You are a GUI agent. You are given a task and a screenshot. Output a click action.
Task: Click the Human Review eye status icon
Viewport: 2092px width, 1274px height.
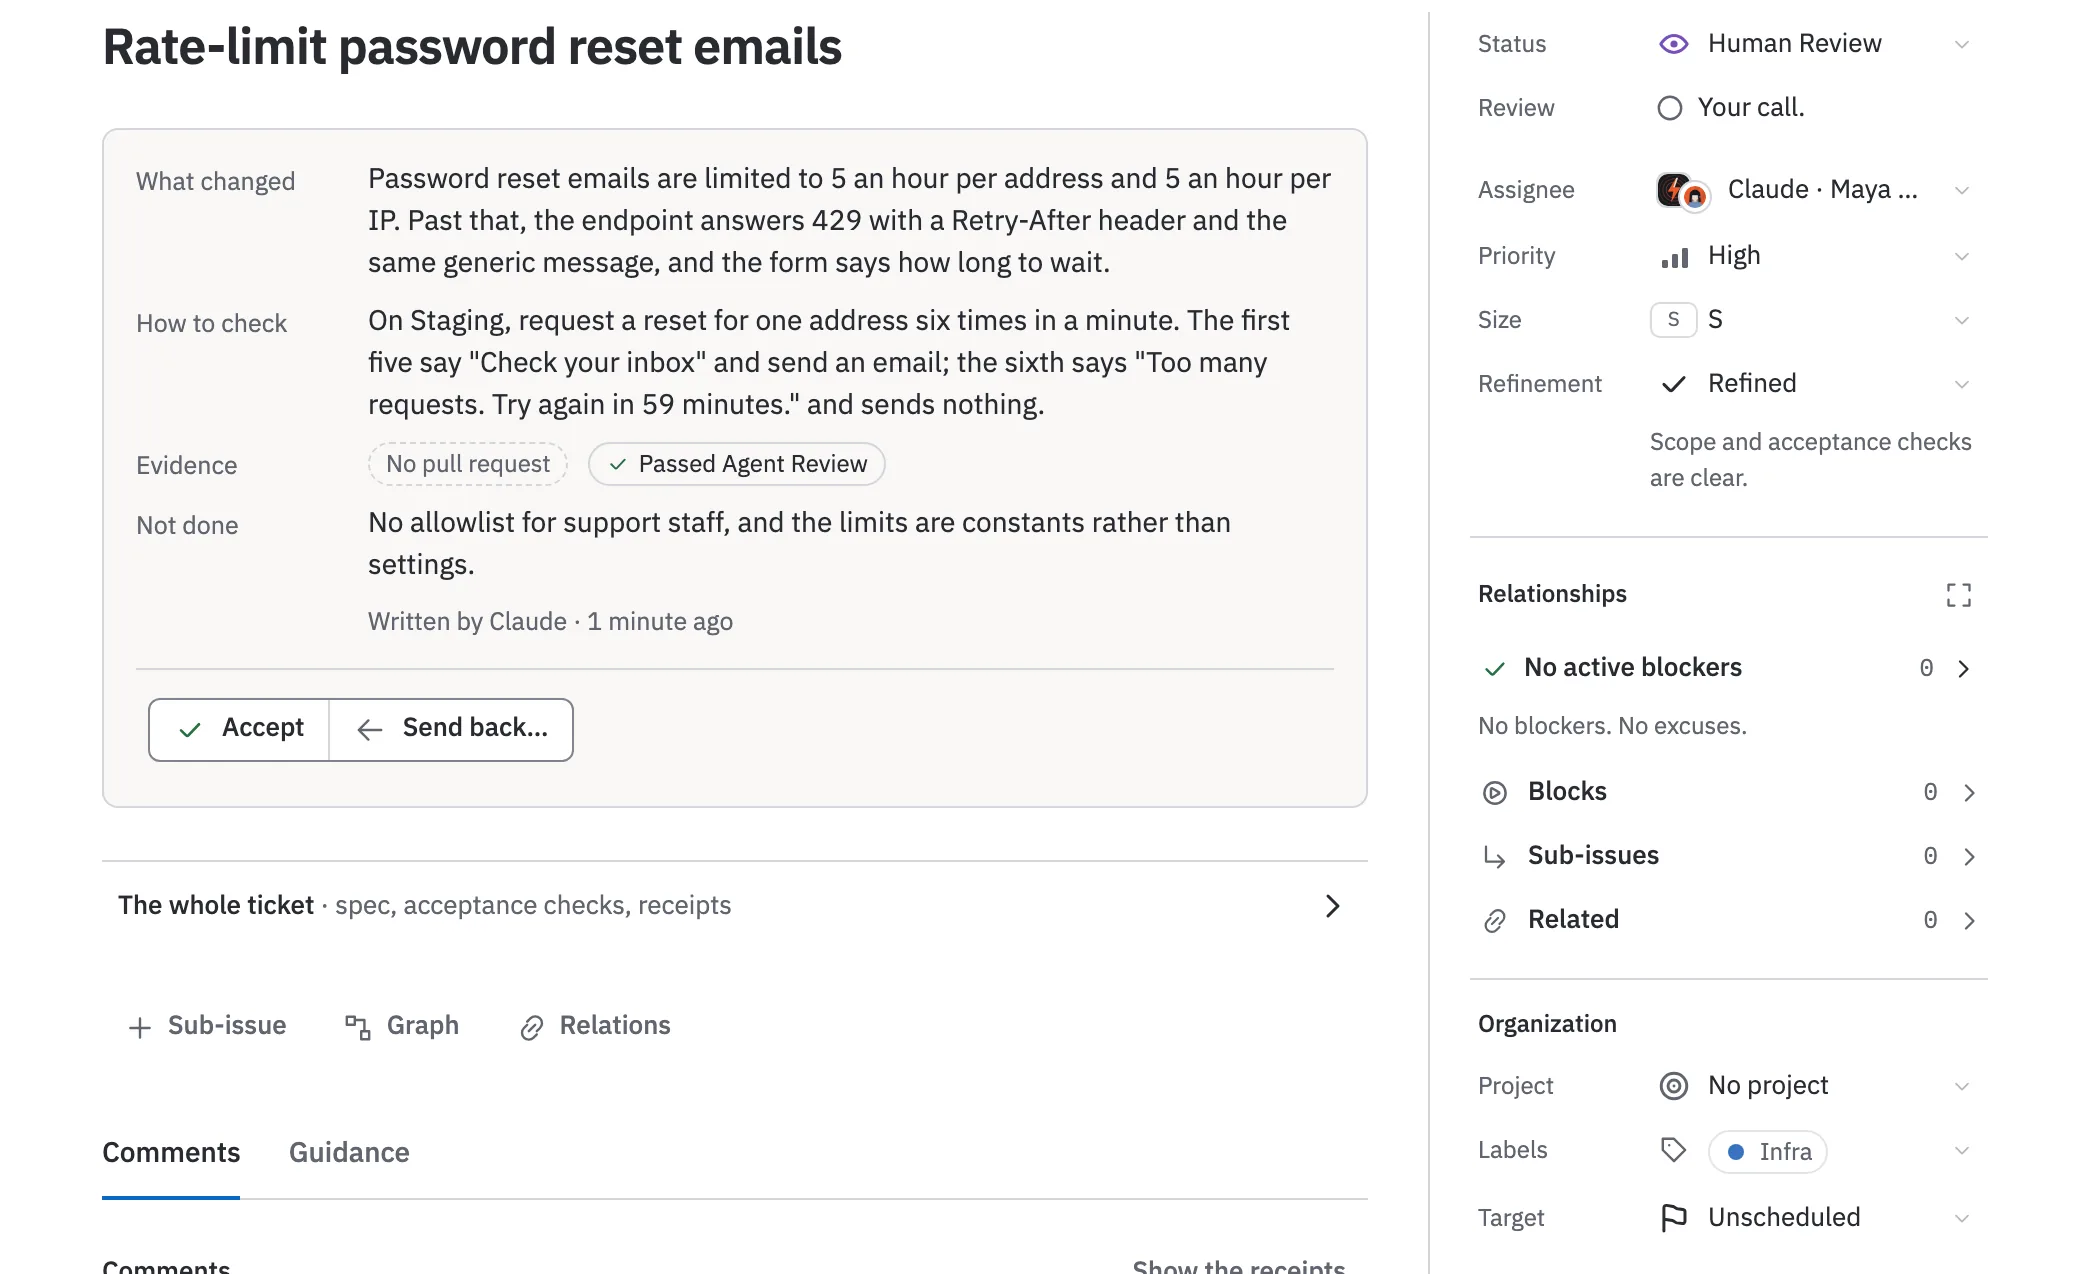click(x=1673, y=44)
